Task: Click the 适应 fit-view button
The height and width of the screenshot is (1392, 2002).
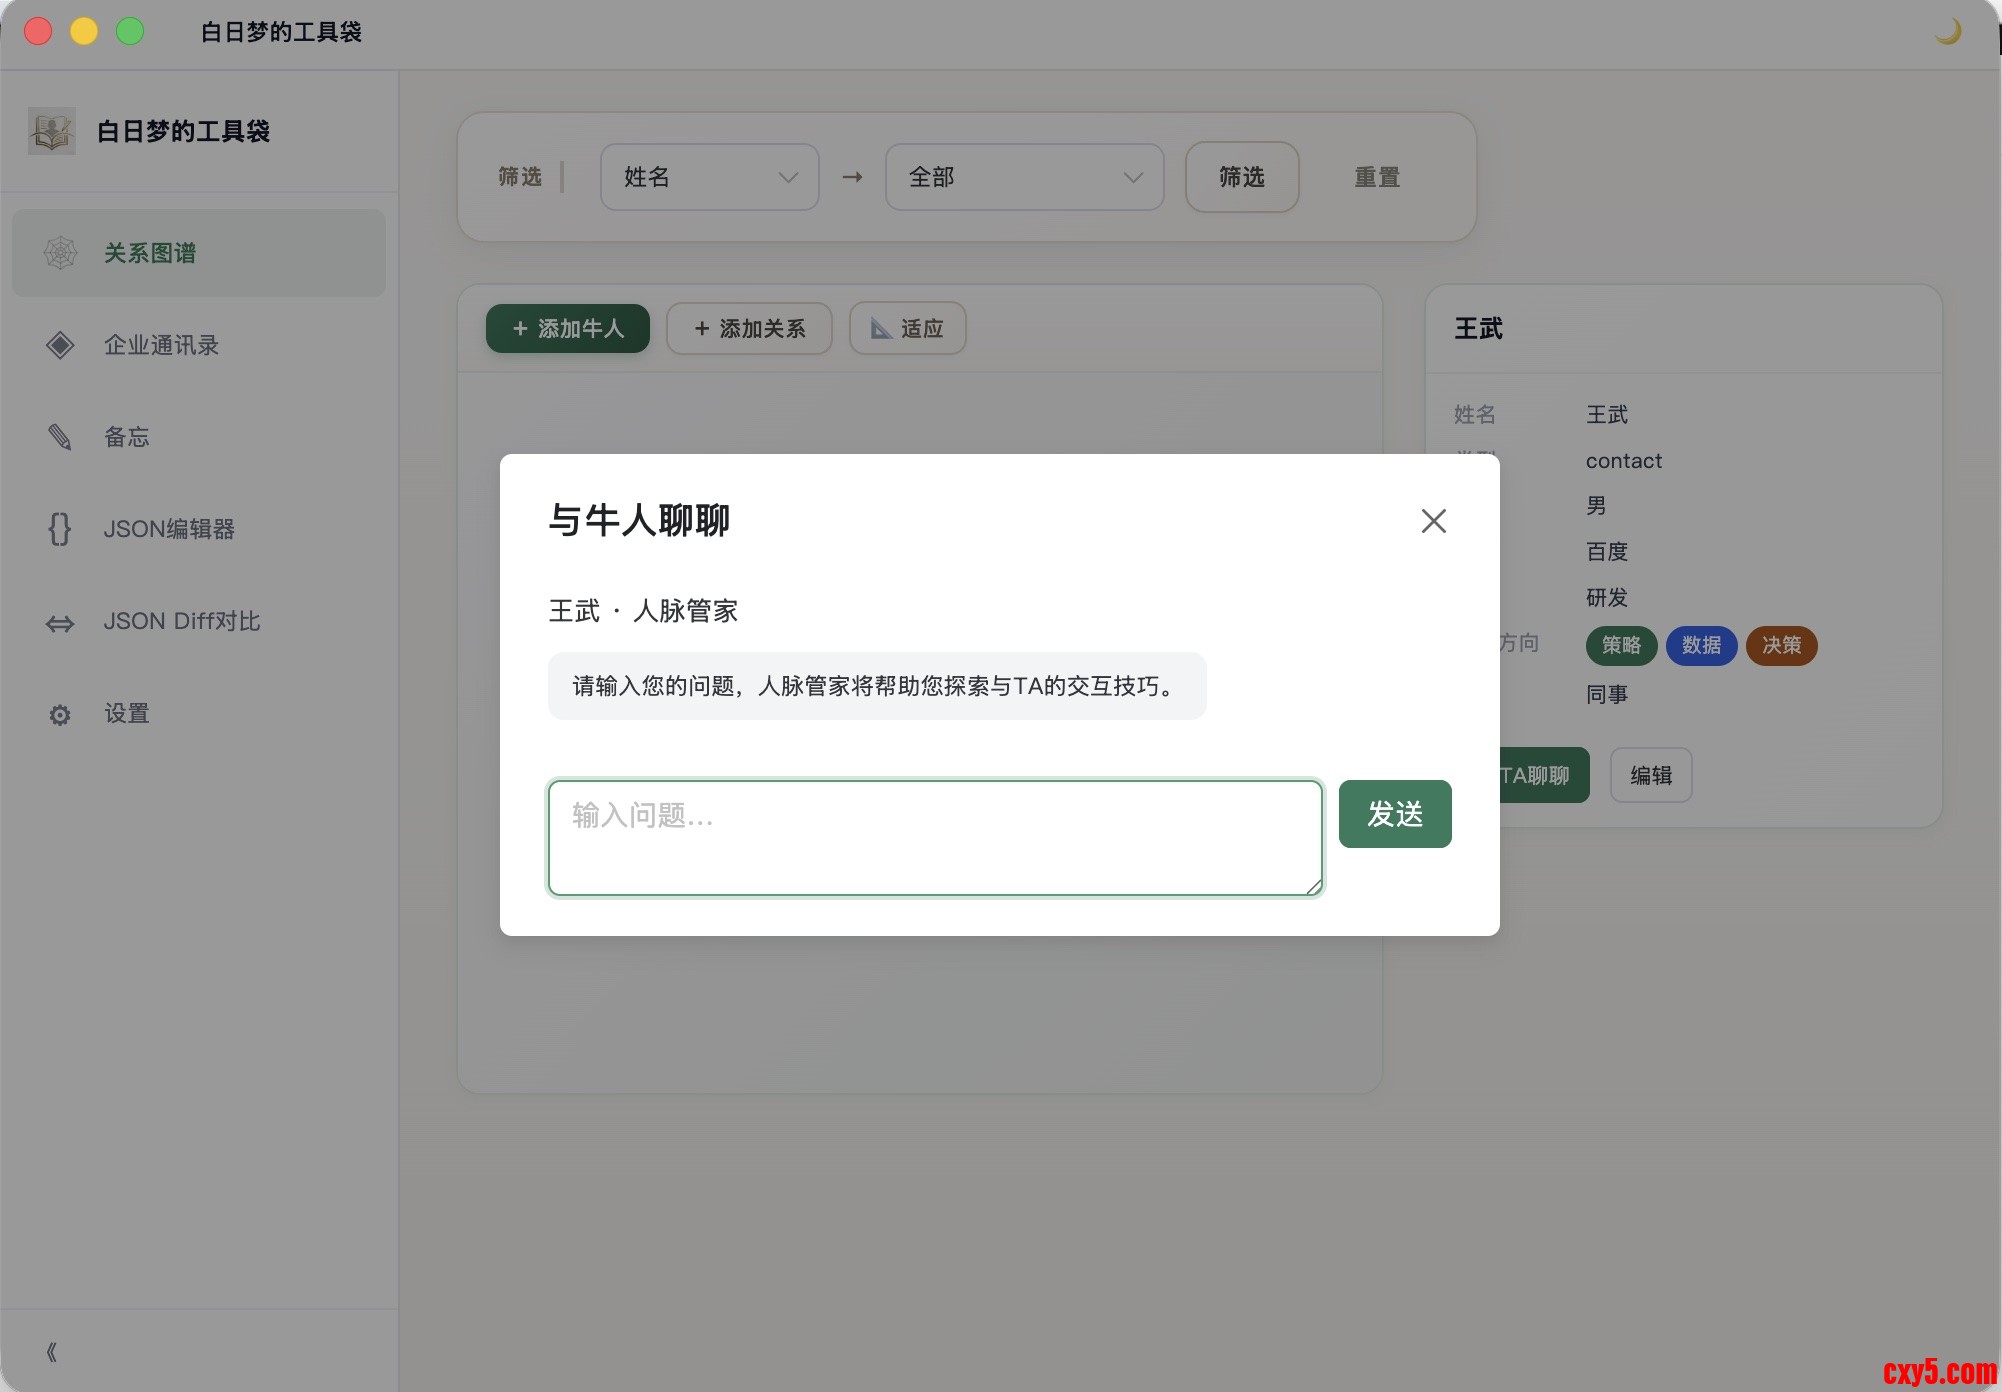Action: click(x=907, y=329)
